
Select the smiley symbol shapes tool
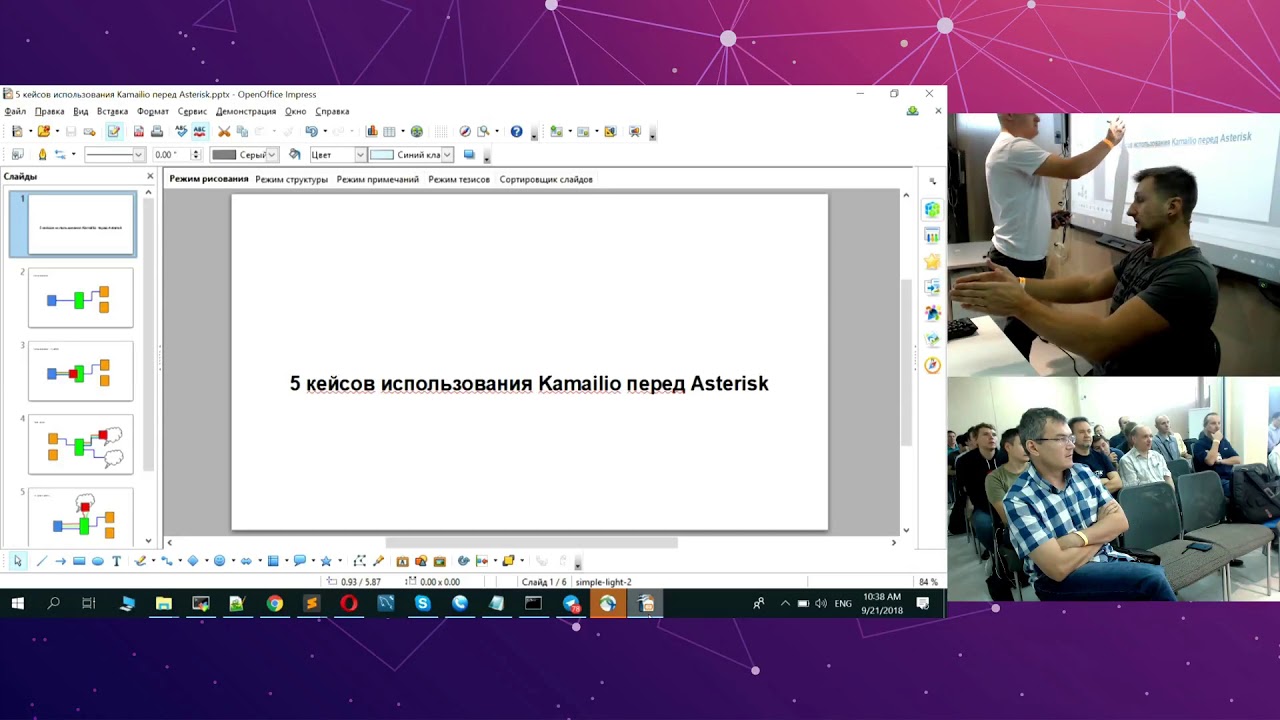(x=219, y=561)
